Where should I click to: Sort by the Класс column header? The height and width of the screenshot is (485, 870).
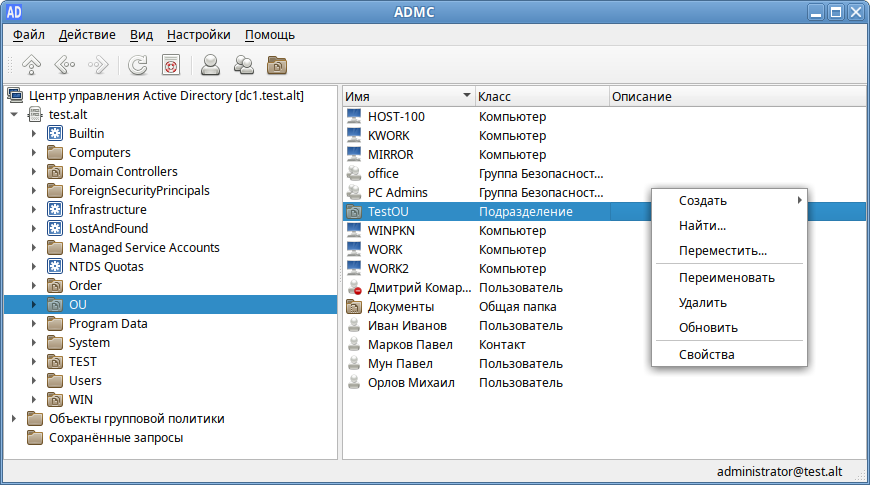click(542, 97)
